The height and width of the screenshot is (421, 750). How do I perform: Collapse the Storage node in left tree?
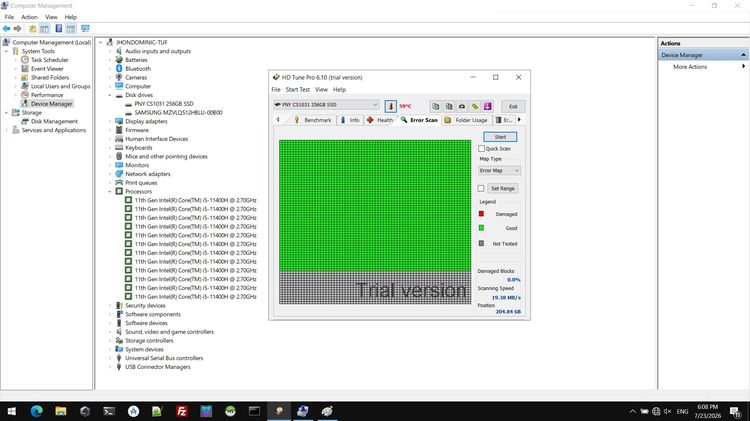[x=6, y=112]
